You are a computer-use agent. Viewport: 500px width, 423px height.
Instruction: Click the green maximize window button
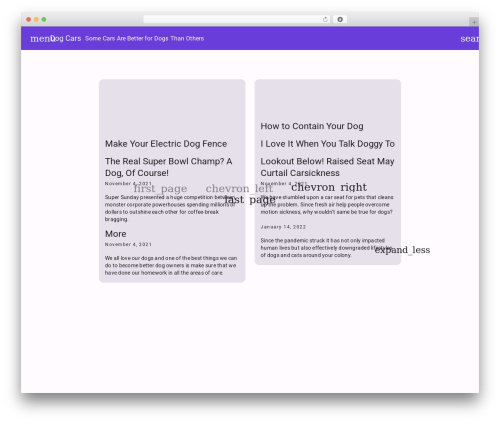tap(44, 20)
